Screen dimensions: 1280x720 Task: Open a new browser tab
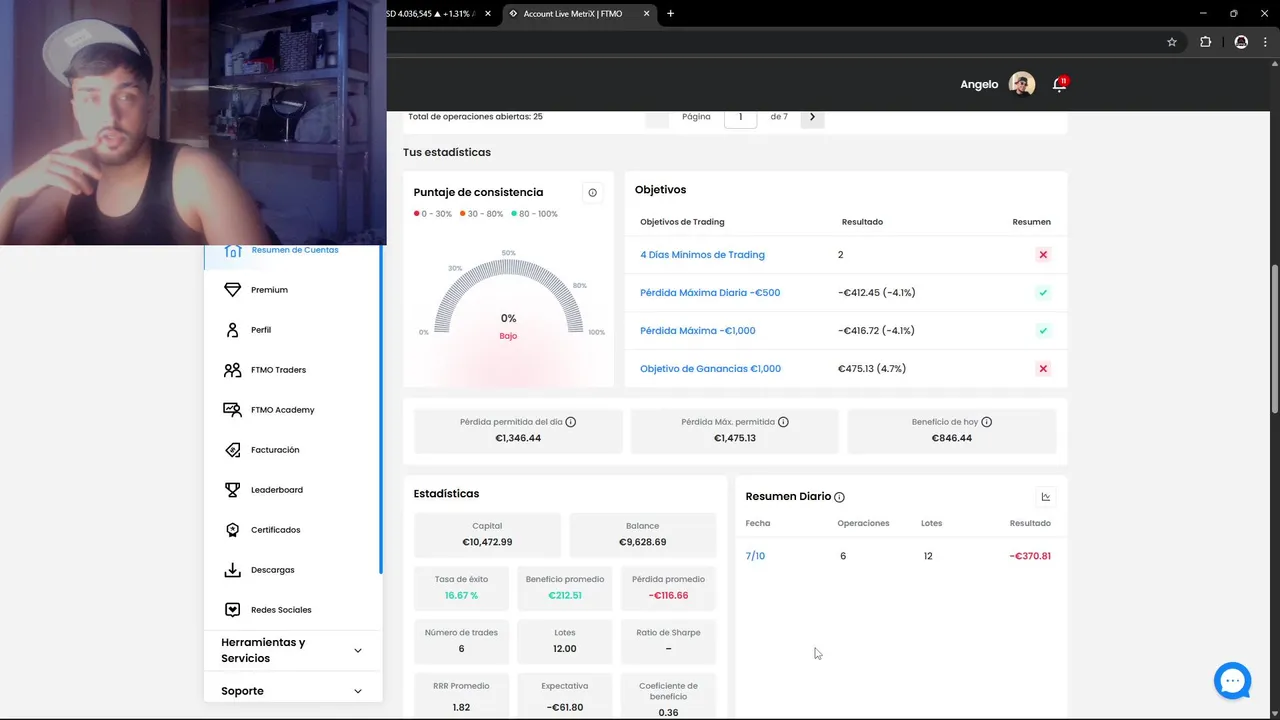[670, 13]
